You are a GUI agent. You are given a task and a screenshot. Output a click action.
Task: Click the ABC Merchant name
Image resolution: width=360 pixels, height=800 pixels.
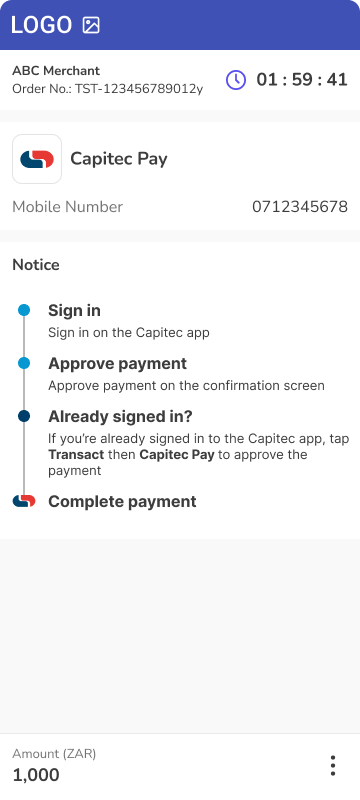[x=56, y=71]
